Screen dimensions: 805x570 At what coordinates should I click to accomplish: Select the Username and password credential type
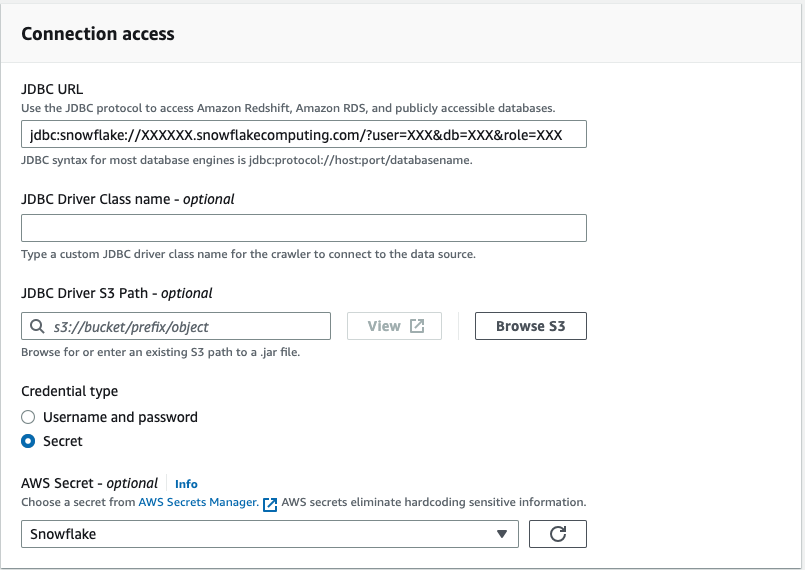coord(28,417)
